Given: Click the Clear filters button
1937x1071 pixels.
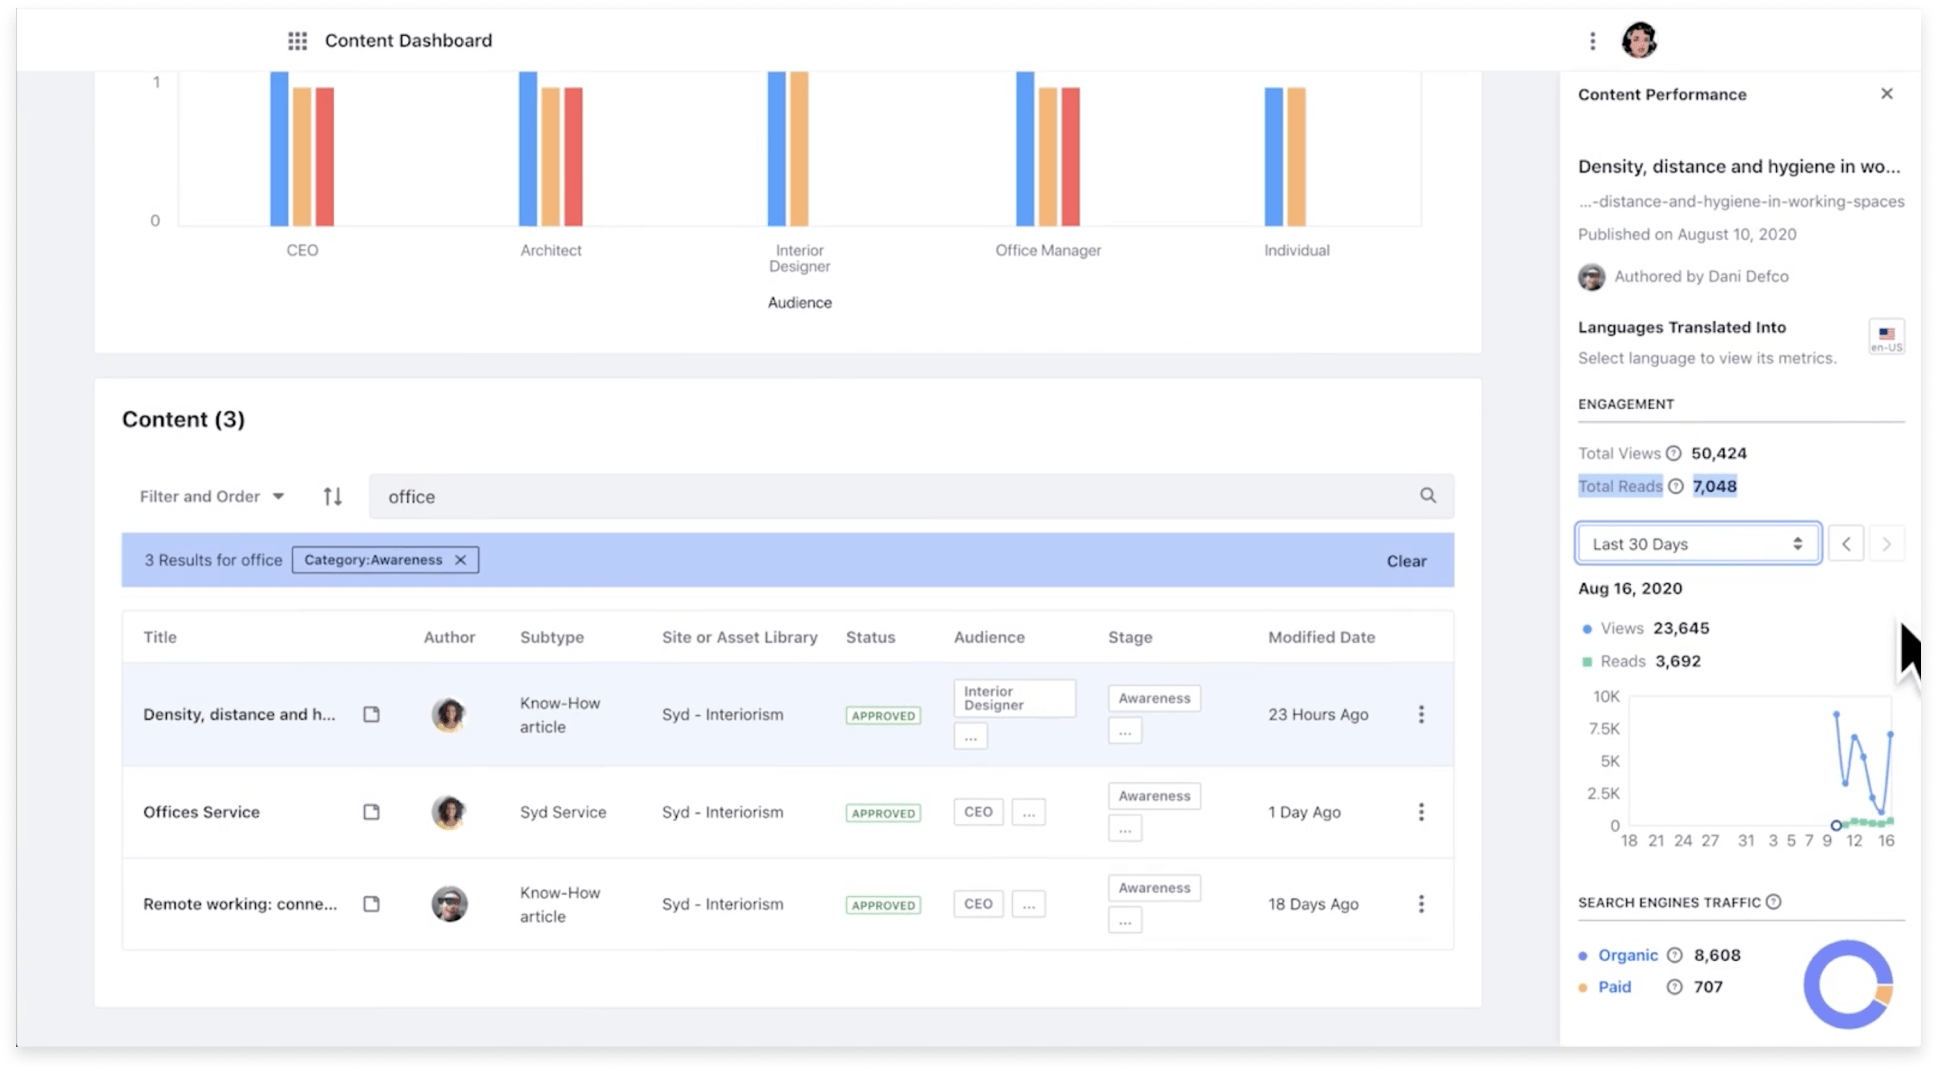Looking at the screenshot, I should [1406, 561].
